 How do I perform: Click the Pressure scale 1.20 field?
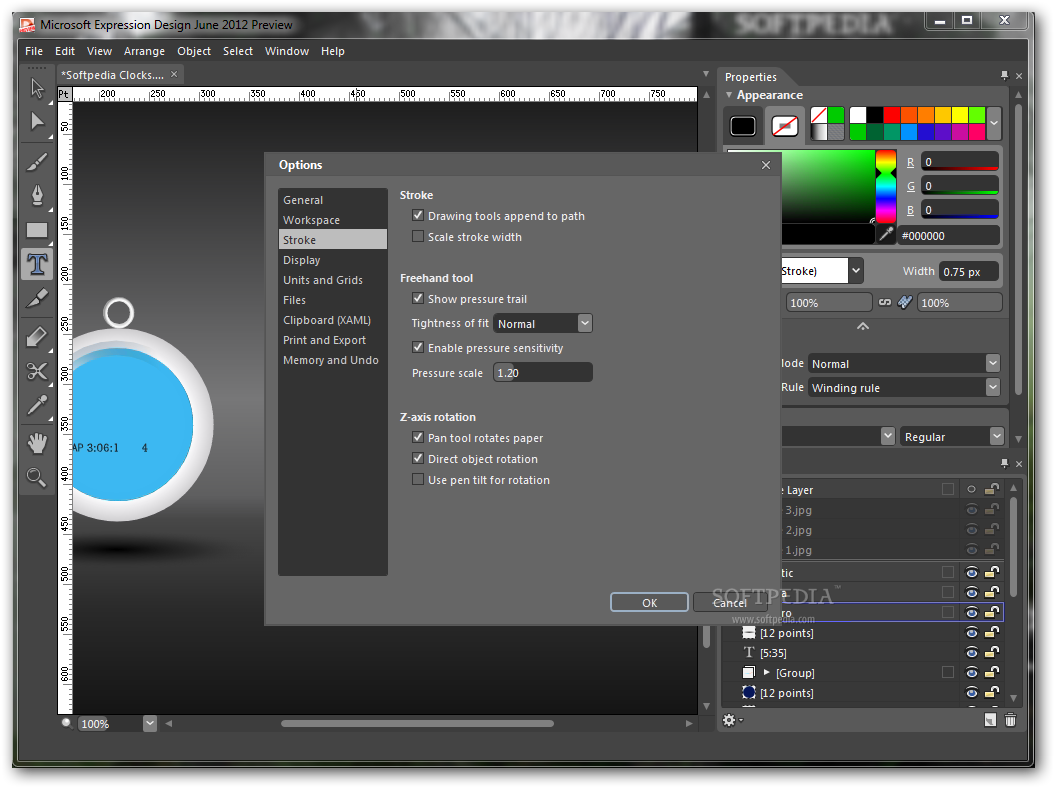coord(542,372)
